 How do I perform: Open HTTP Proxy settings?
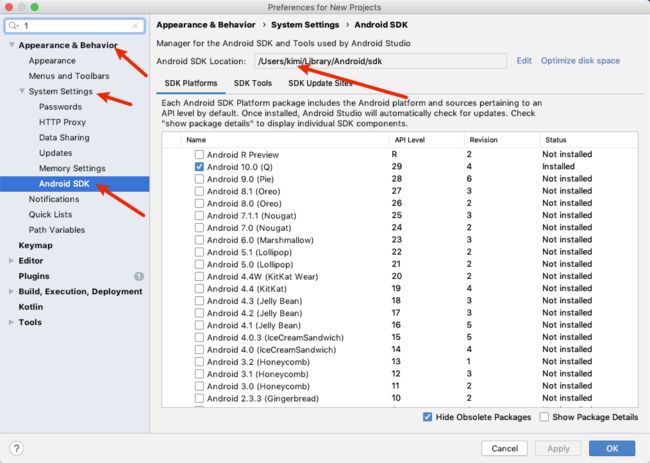click(x=62, y=122)
